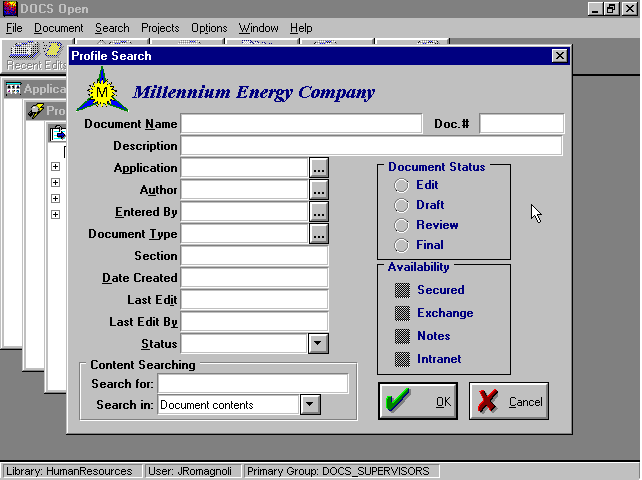Open the Application lookup ellipsis button
The image size is (642, 480).
coord(319,168)
